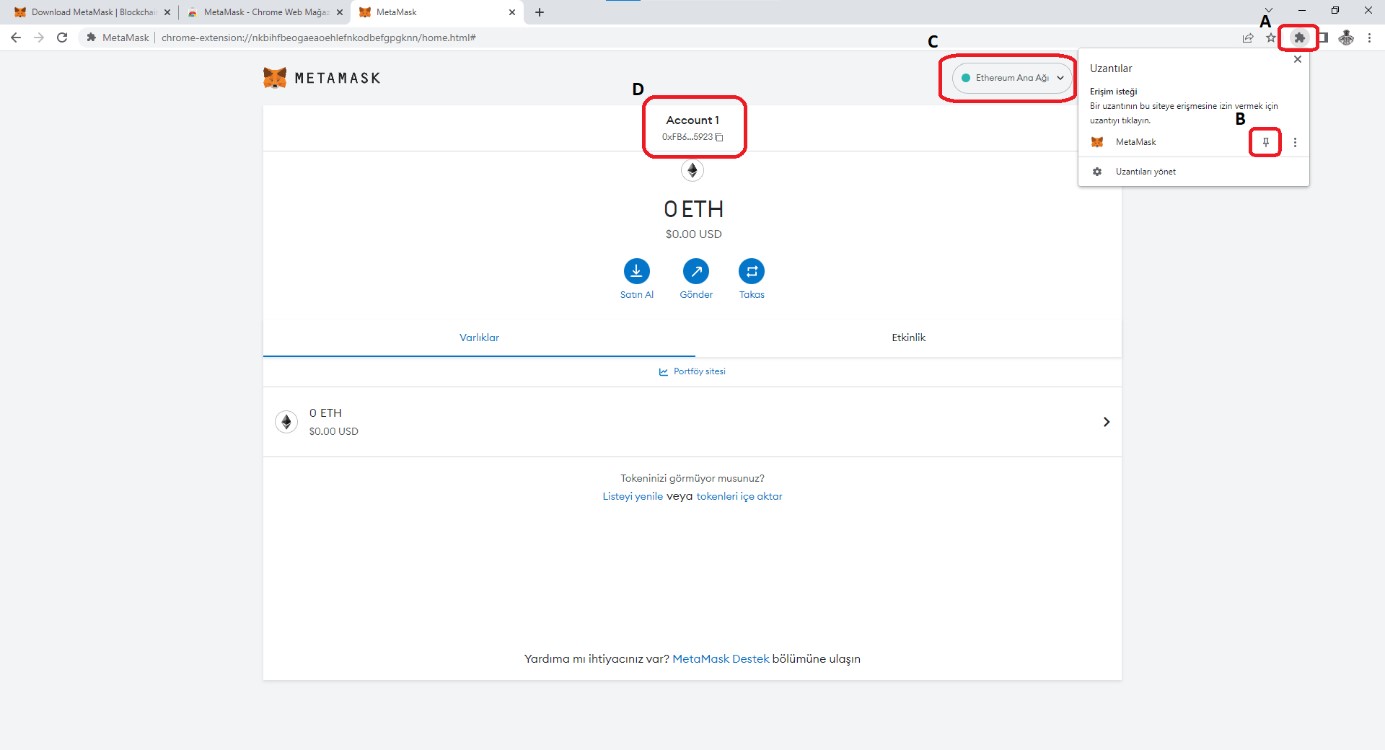Open MetaMask extension three-dot options menu
Image resolution: width=1385 pixels, height=750 pixels.
pyautogui.click(x=1295, y=143)
